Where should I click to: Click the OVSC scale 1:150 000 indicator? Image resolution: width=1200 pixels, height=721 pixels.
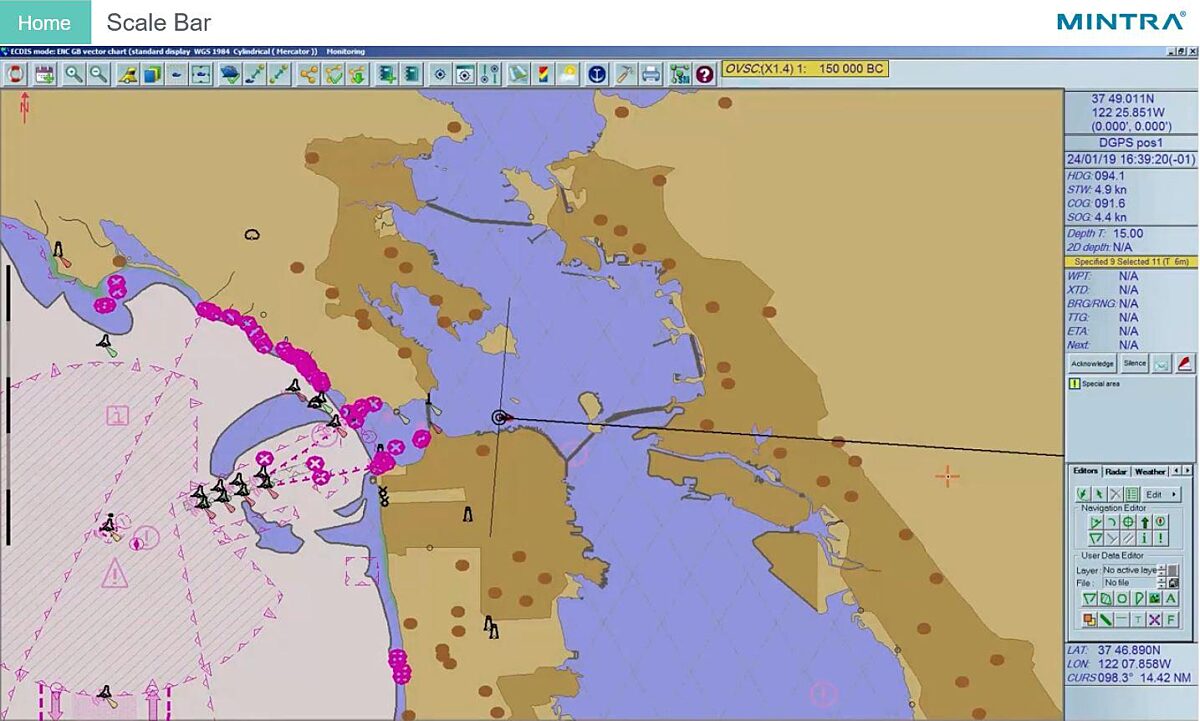[804, 69]
